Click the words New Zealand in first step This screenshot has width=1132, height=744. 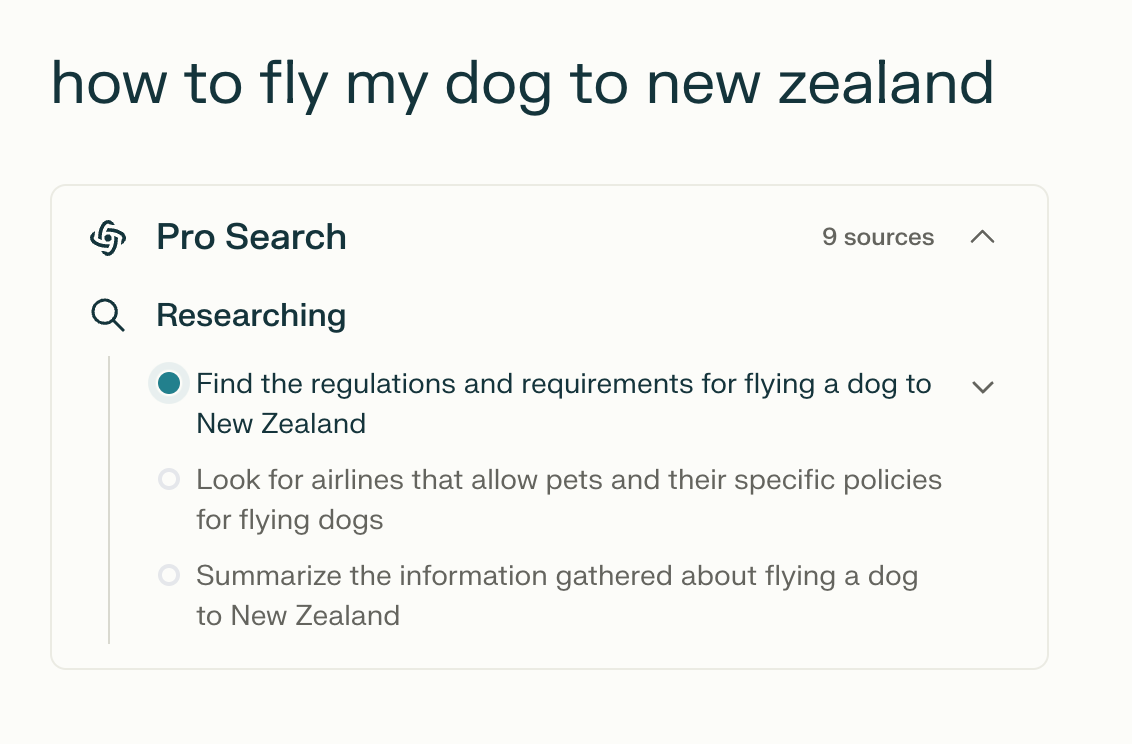click(x=281, y=424)
